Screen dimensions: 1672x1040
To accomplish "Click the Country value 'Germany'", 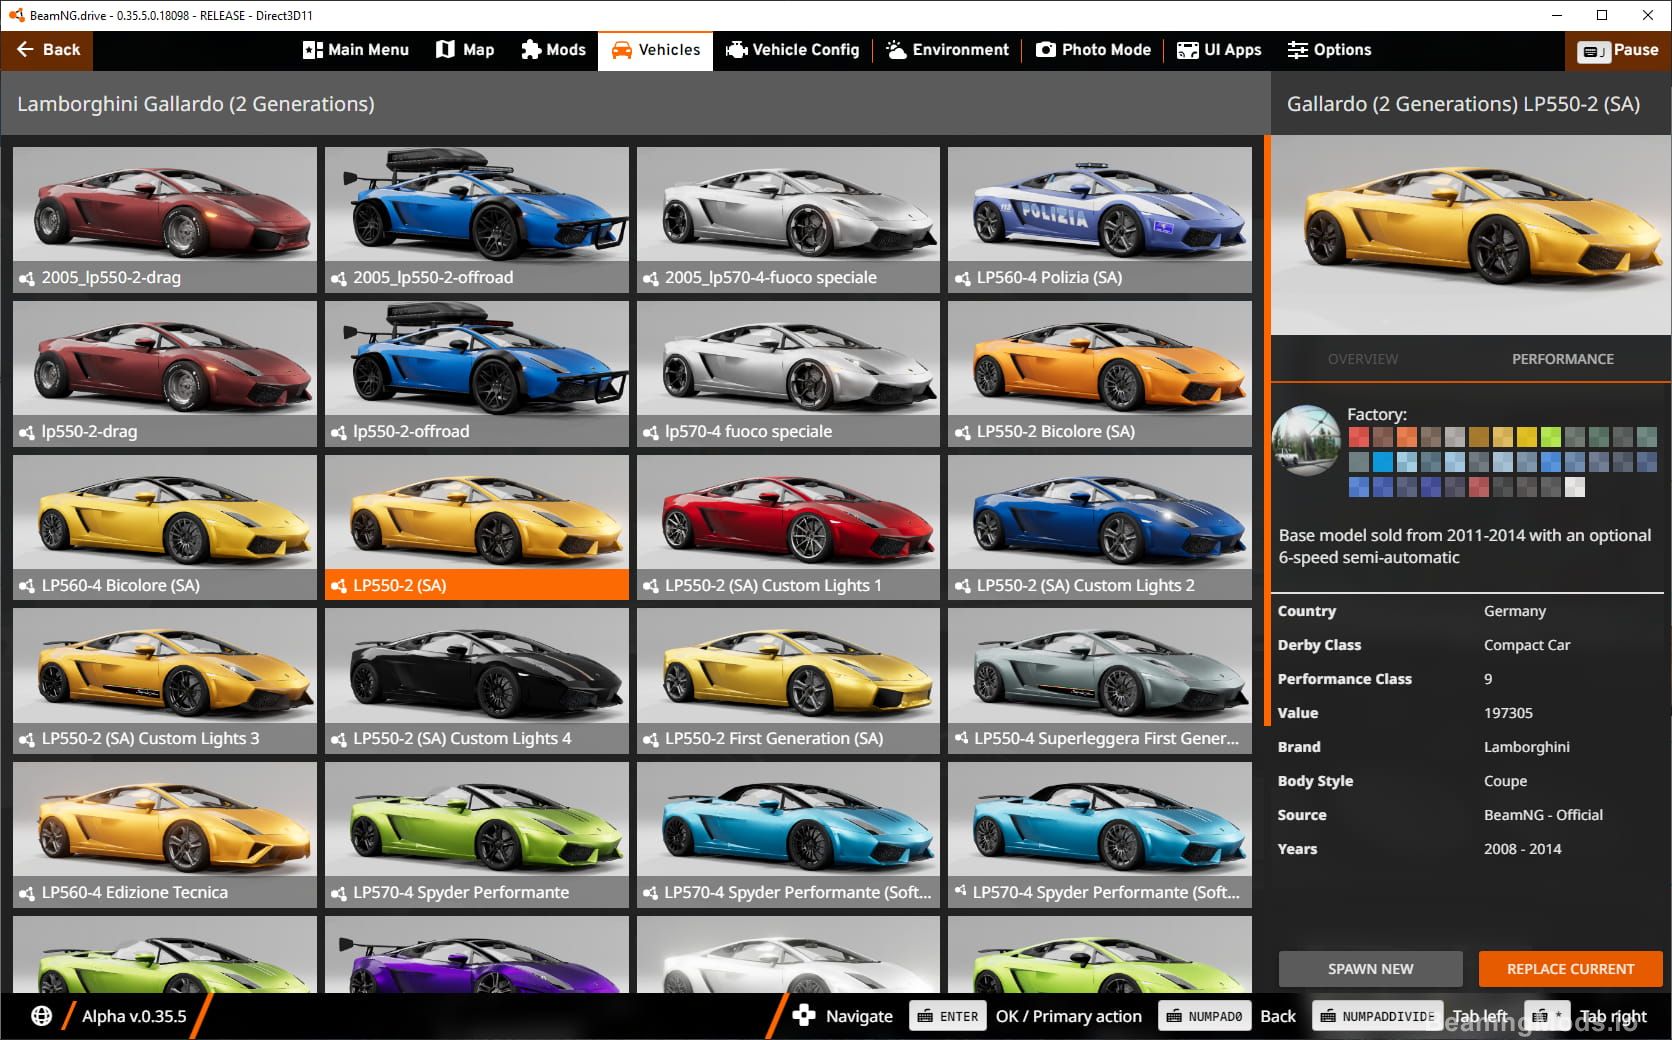I will point(1514,611).
